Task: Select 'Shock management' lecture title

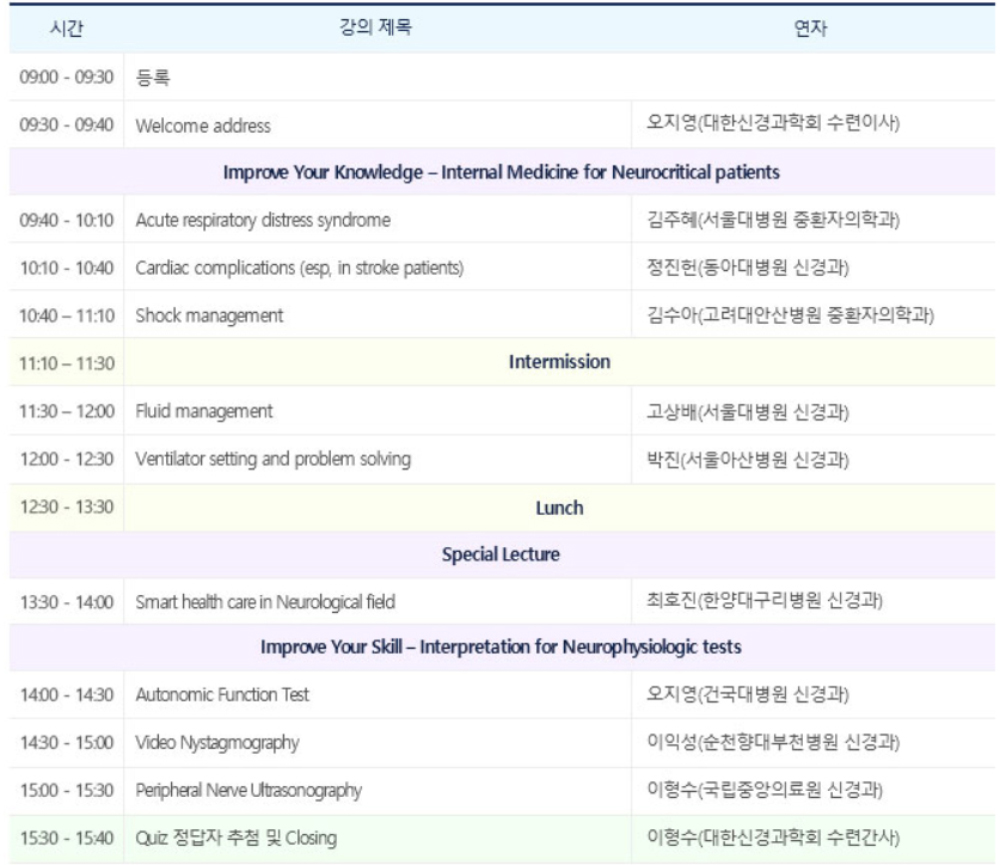Action: (209, 316)
